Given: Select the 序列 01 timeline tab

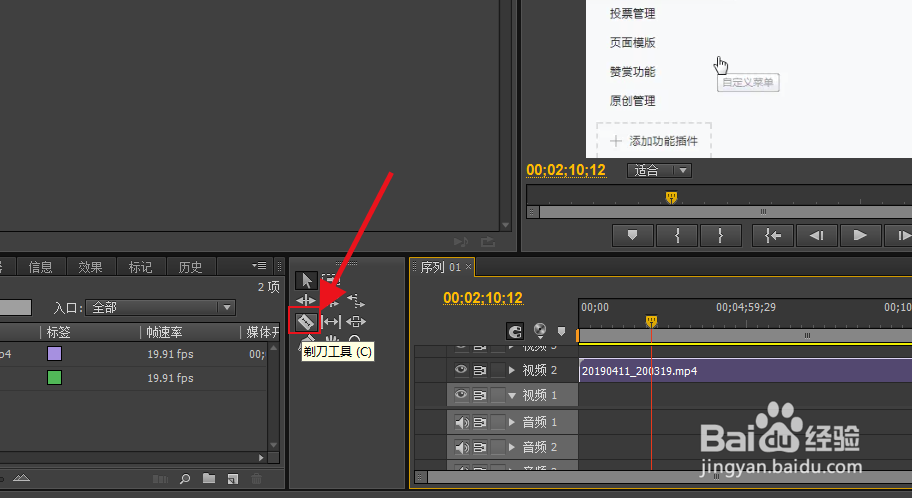Looking at the screenshot, I should coord(440,267).
